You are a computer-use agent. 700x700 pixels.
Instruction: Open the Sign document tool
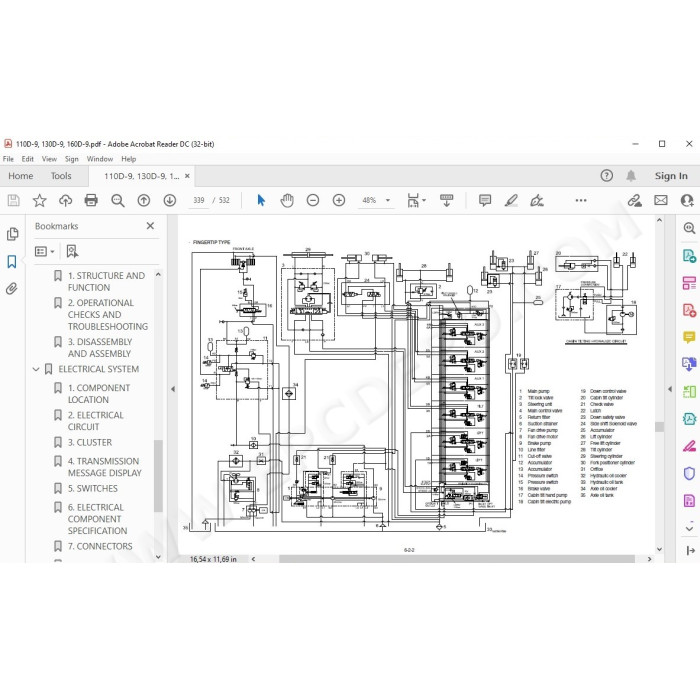(x=537, y=200)
